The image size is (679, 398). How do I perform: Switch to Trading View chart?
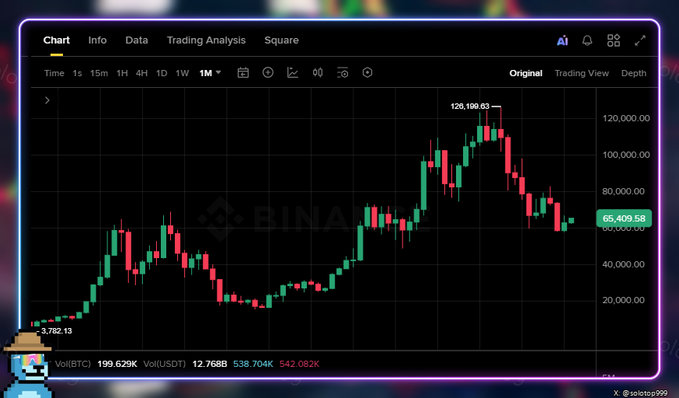(x=582, y=73)
